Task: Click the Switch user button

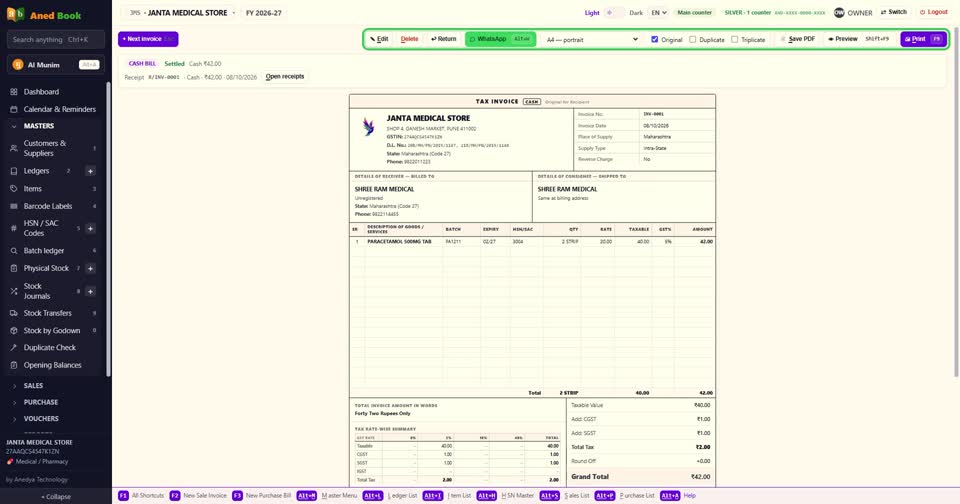Action: point(893,12)
